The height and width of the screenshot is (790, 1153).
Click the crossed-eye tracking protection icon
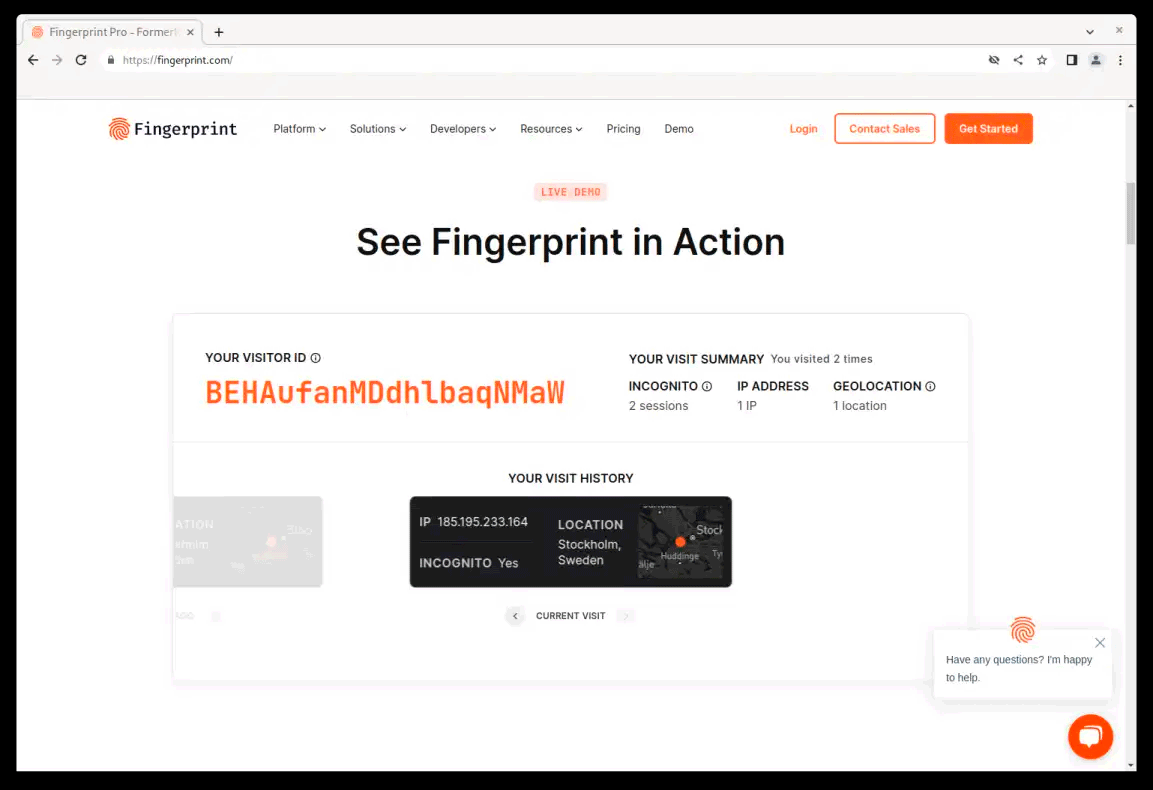[x=993, y=60]
